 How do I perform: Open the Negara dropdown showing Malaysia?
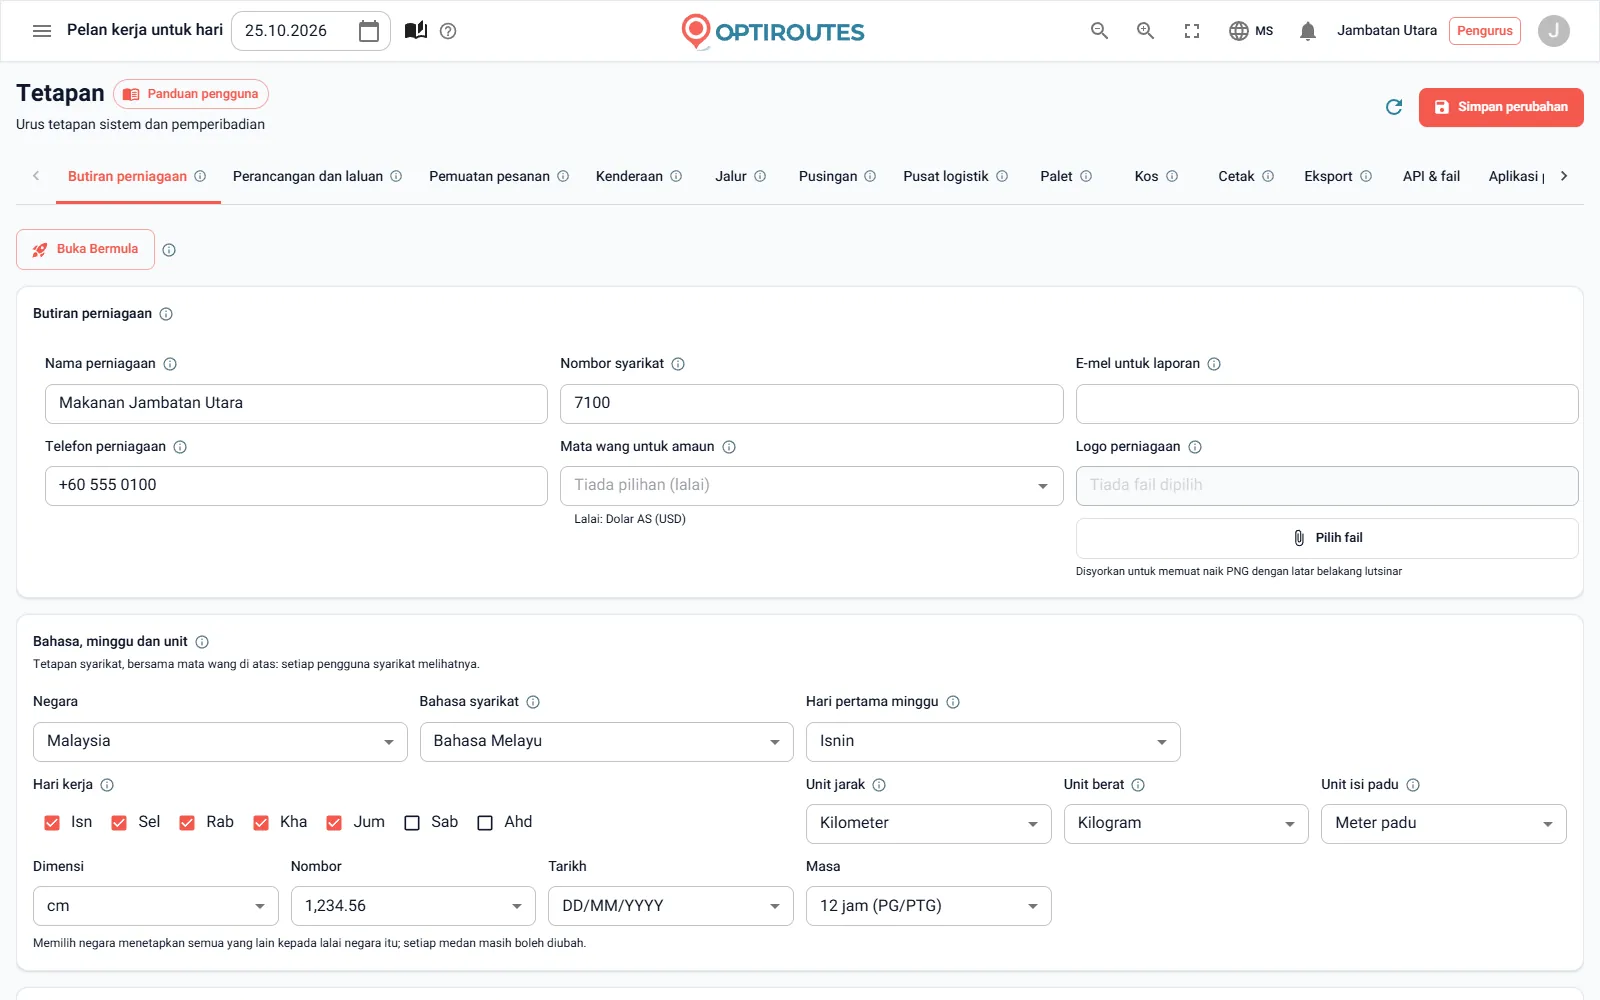click(x=220, y=742)
